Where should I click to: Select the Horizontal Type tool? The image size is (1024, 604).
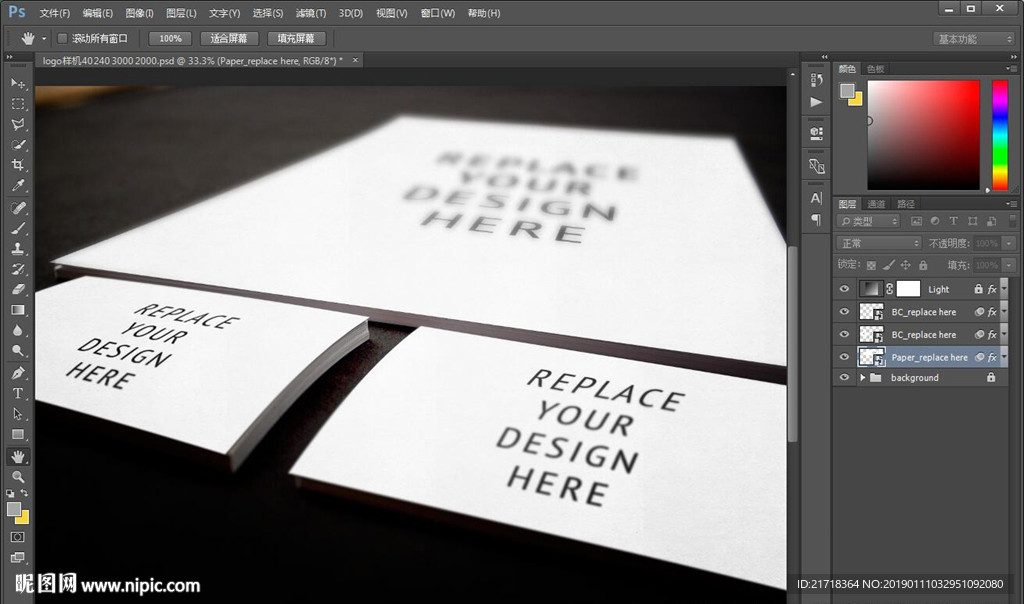18,393
